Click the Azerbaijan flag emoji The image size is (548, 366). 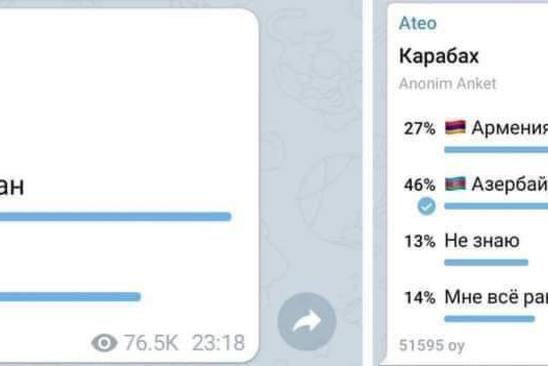point(455,184)
